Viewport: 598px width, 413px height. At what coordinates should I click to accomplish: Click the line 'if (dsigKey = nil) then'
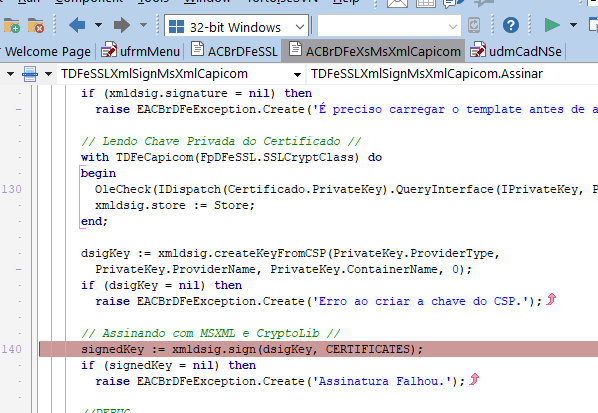pos(161,285)
